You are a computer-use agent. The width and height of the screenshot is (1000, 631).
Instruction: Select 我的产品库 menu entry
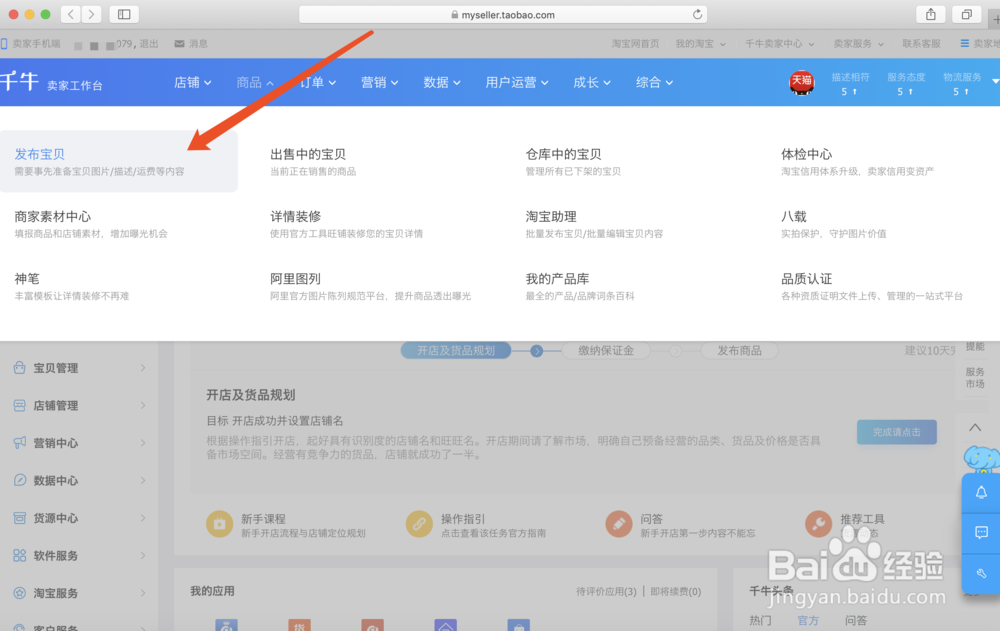click(557, 279)
